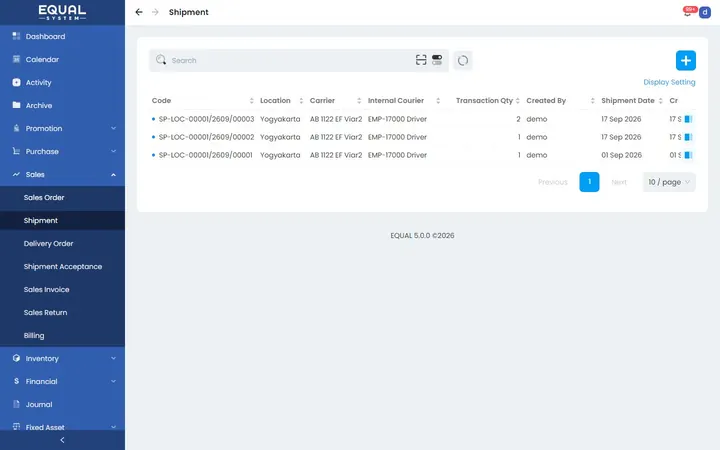Open the 10 / page dropdown

click(669, 182)
